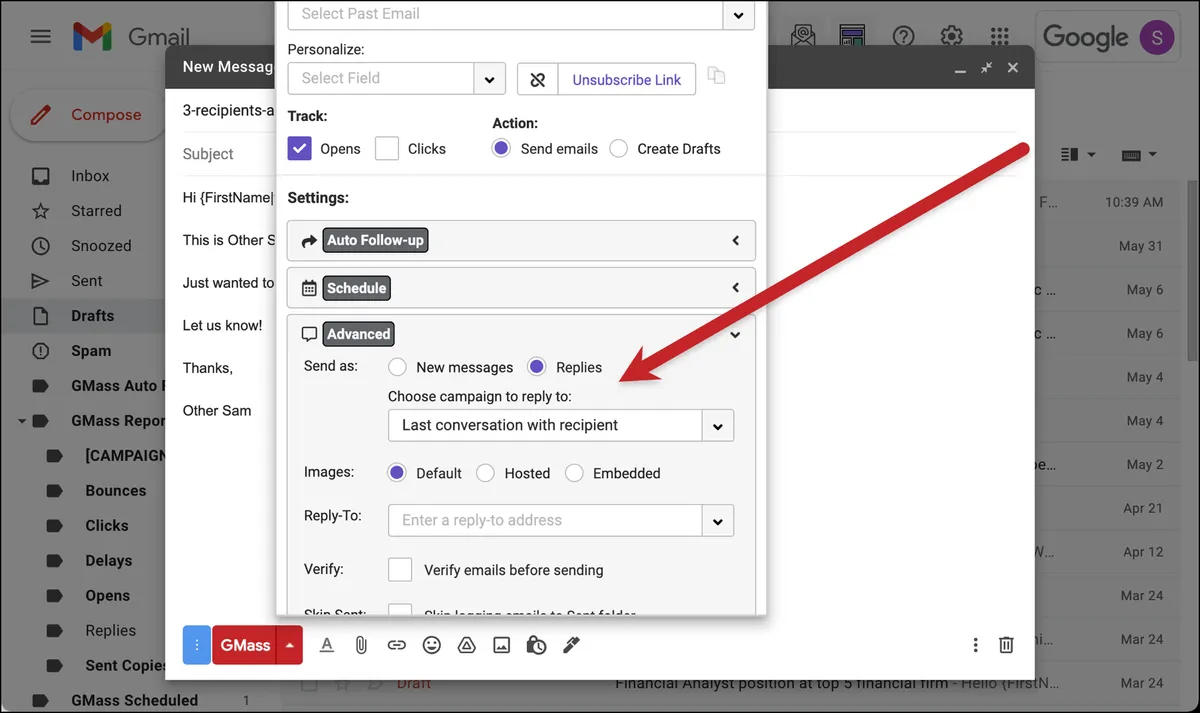This screenshot has height=713, width=1200.
Task: Open more options in the compose toolbar
Action: point(975,645)
